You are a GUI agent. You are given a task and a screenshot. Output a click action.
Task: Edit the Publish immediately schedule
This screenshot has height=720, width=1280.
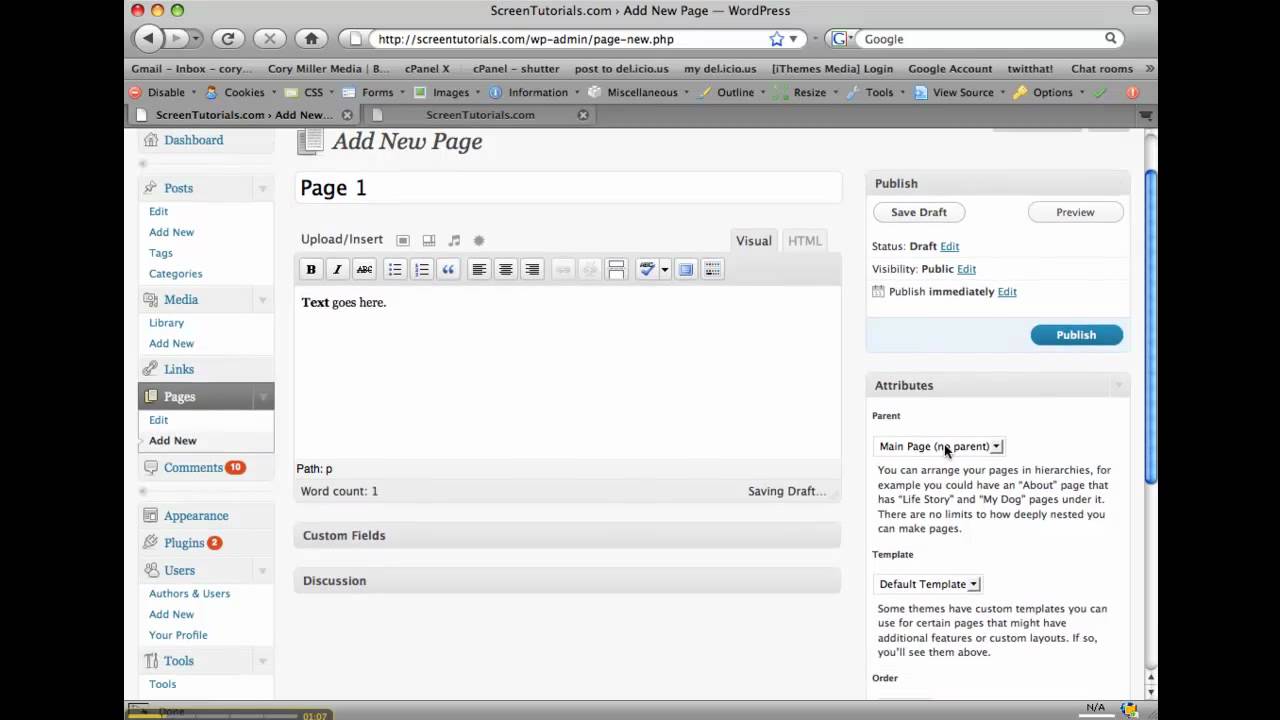tap(1007, 292)
